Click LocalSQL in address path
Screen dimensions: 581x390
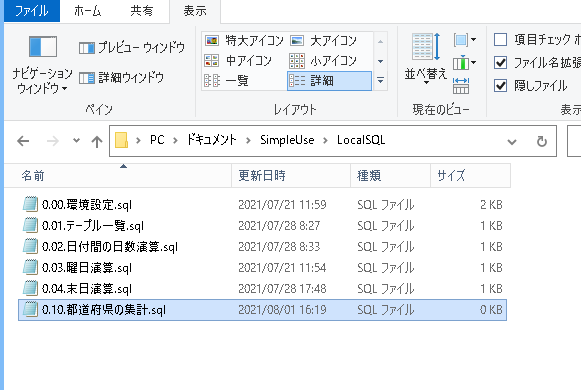(361, 140)
